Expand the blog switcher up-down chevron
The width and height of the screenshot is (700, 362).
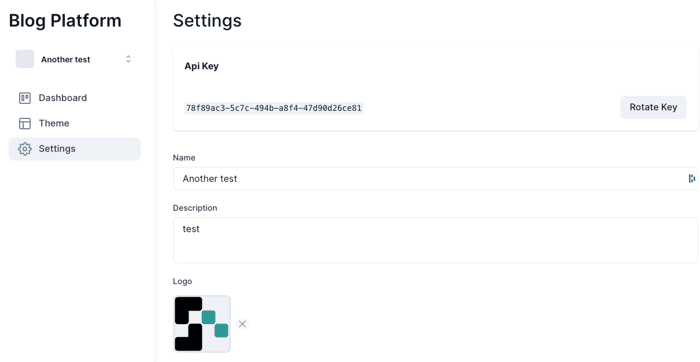pyautogui.click(x=128, y=59)
